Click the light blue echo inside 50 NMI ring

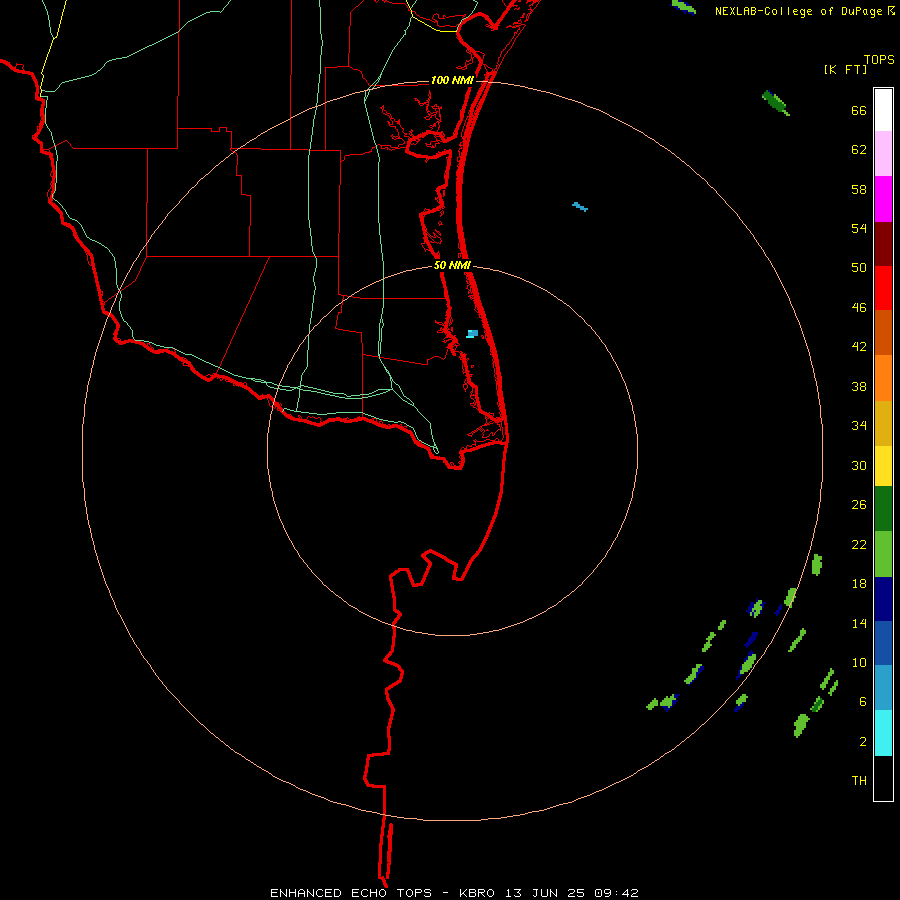click(x=472, y=333)
